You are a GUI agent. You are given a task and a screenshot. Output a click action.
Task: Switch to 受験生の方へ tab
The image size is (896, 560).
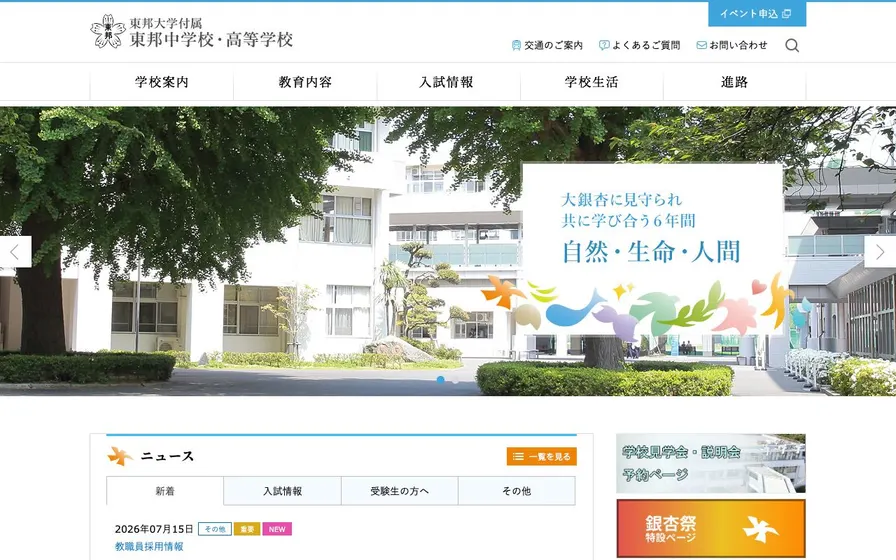(x=399, y=491)
